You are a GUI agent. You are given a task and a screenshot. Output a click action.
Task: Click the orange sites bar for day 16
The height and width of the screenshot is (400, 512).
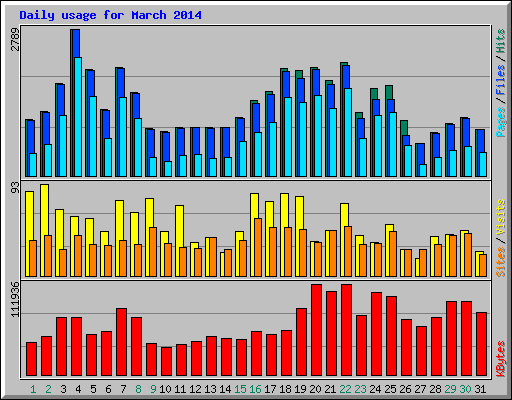point(258,247)
